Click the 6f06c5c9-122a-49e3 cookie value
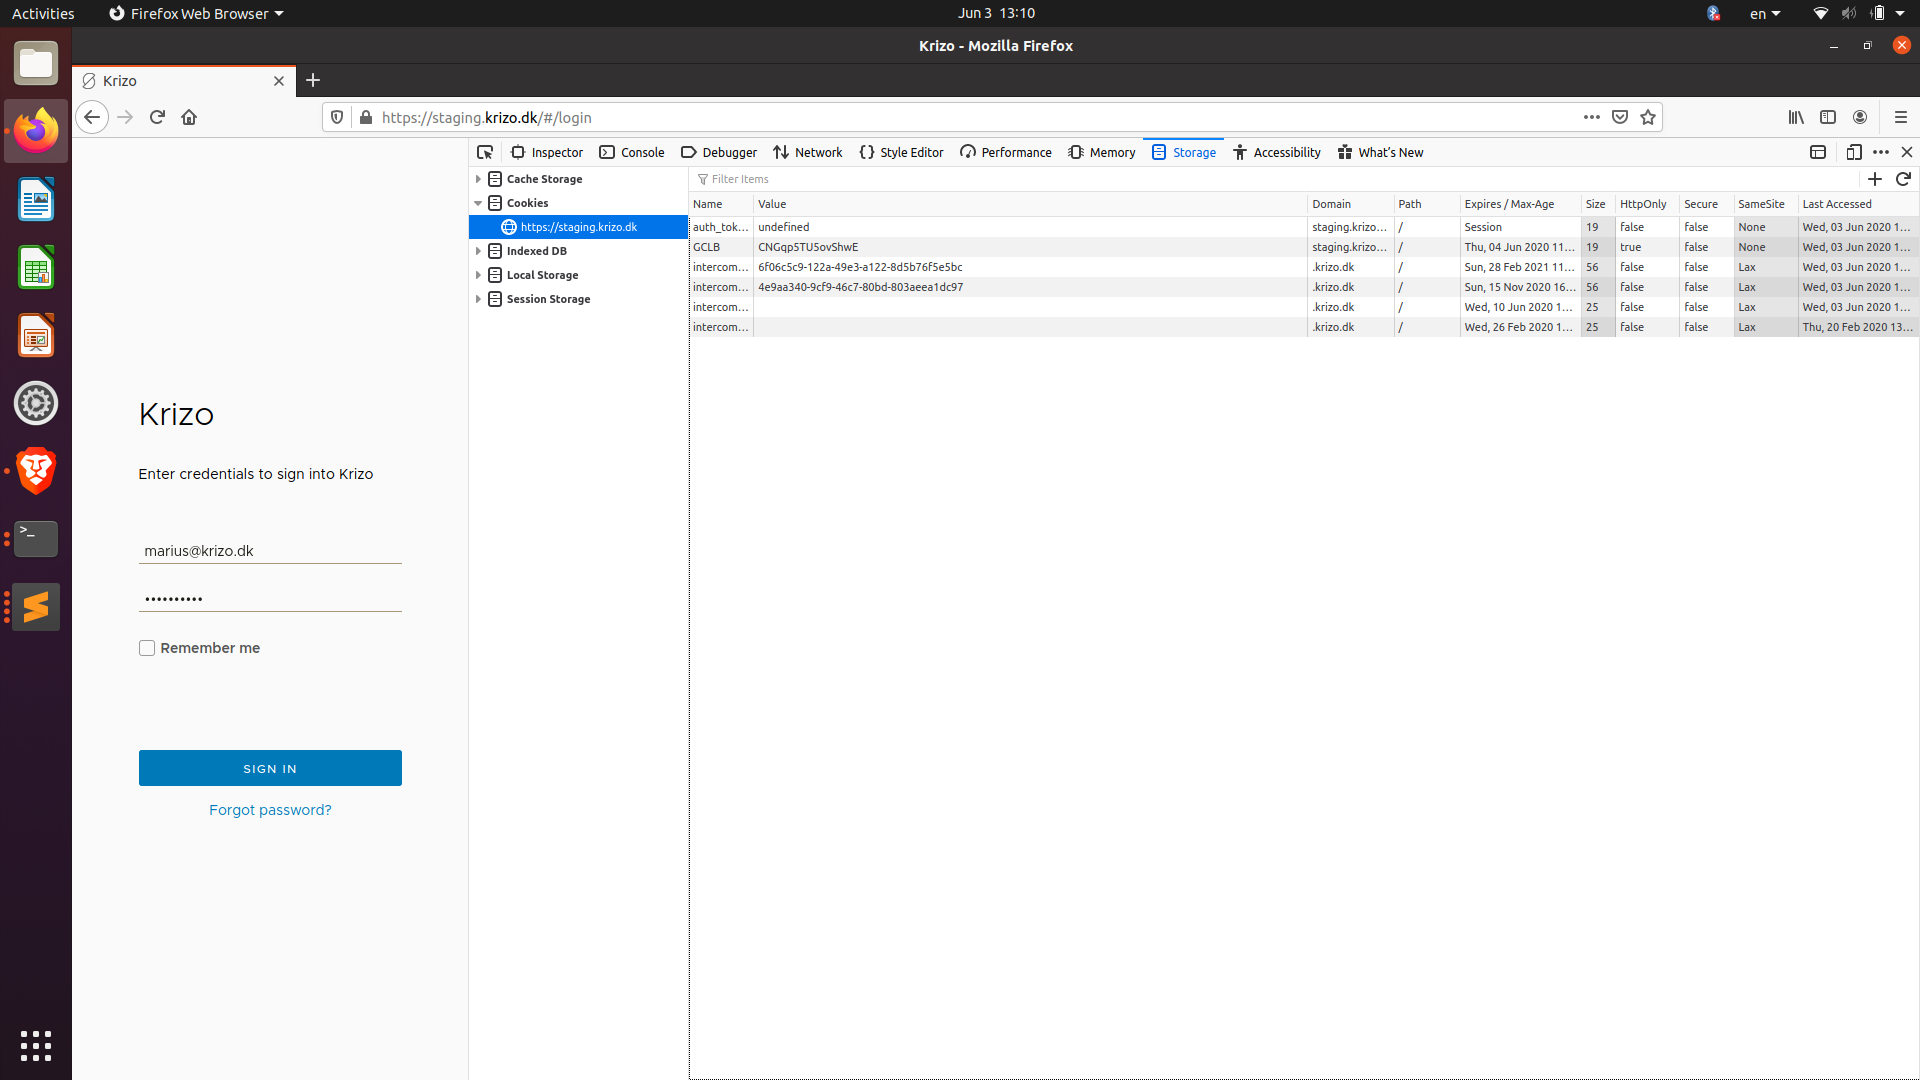The height and width of the screenshot is (1080, 1920). click(x=1030, y=267)
